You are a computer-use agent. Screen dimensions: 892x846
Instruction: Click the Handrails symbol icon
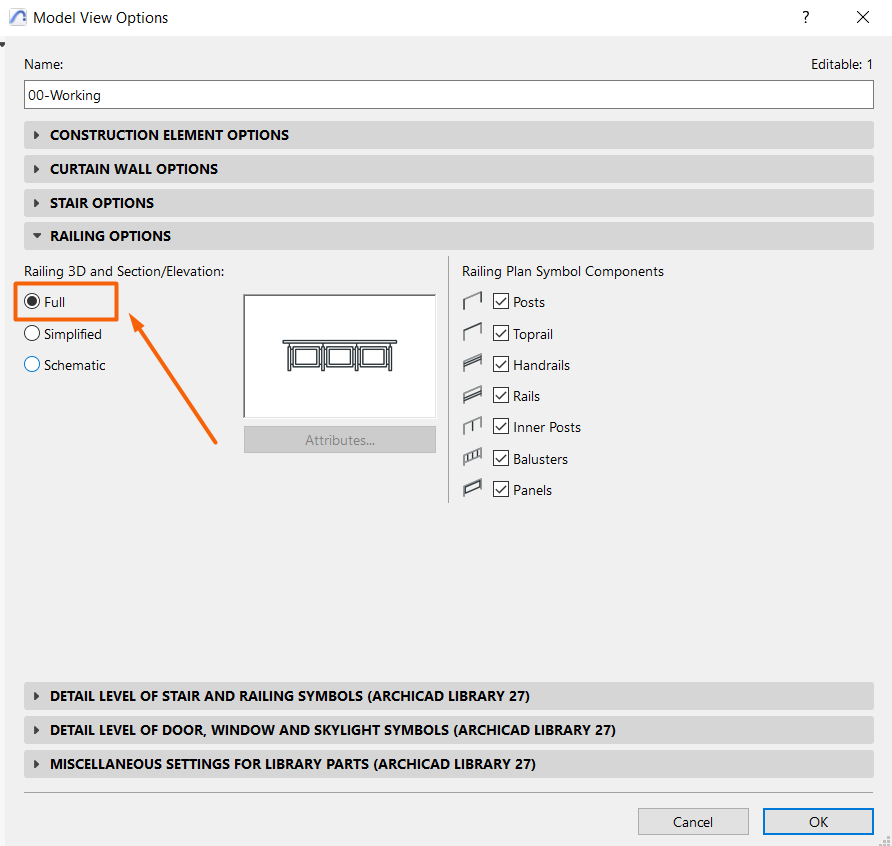473,365
